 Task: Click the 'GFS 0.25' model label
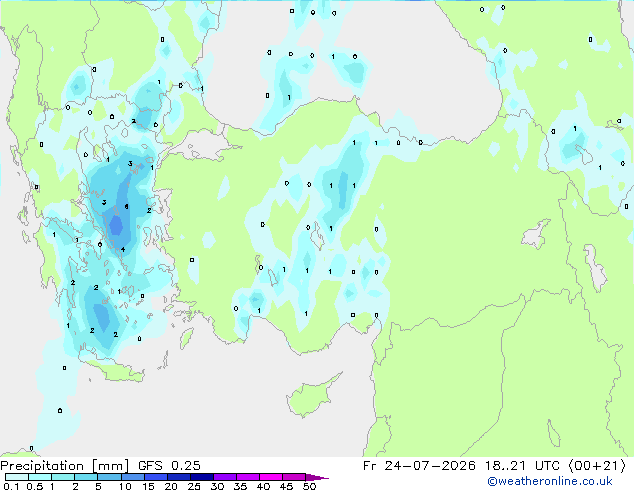169,466
